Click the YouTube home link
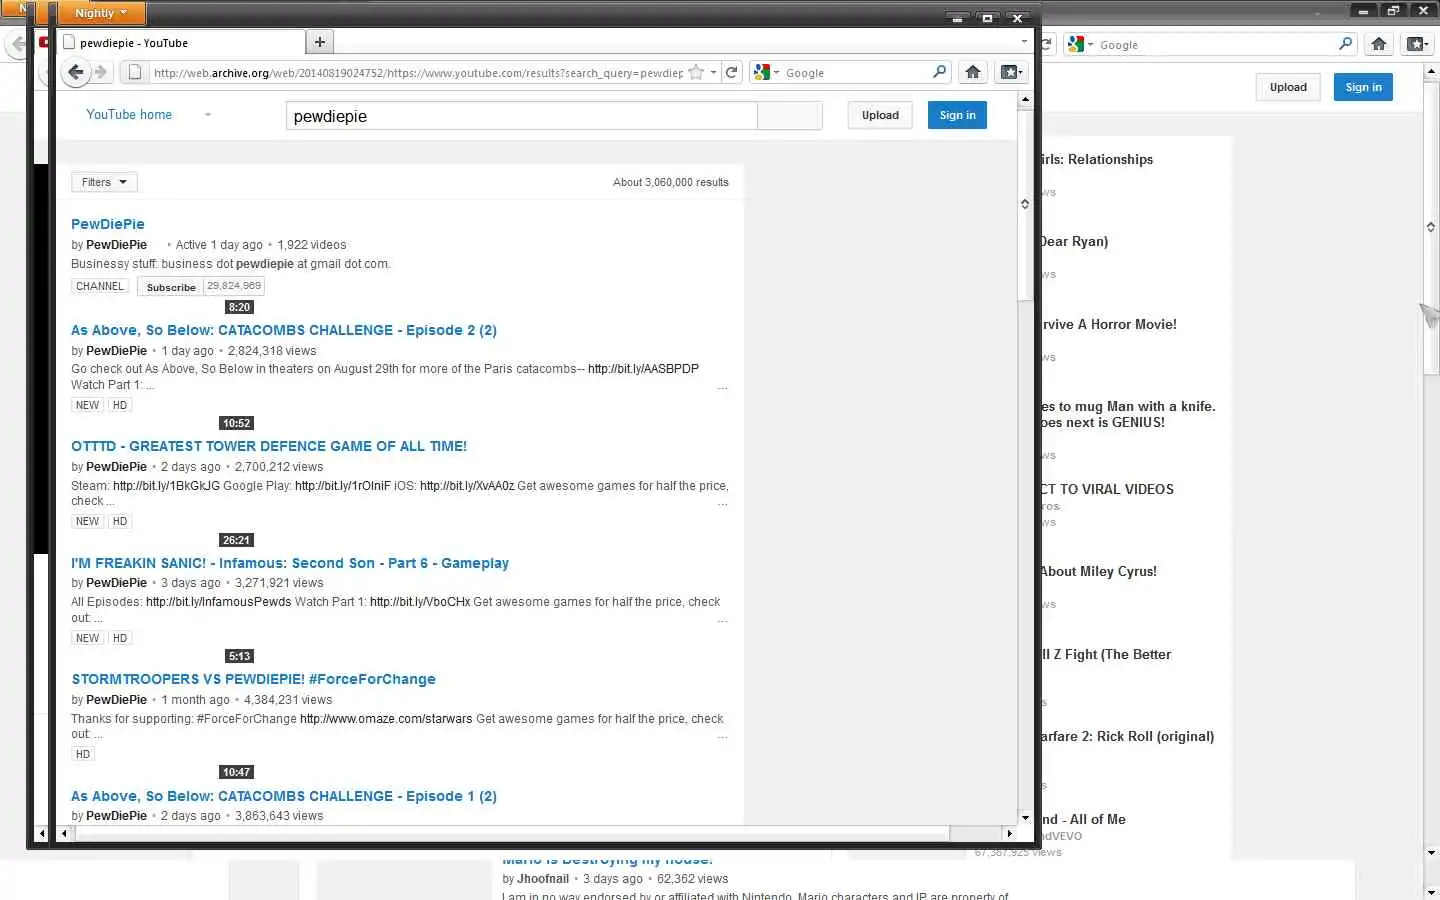Screen dimensions: 1440x900 (x=129, y=115)
